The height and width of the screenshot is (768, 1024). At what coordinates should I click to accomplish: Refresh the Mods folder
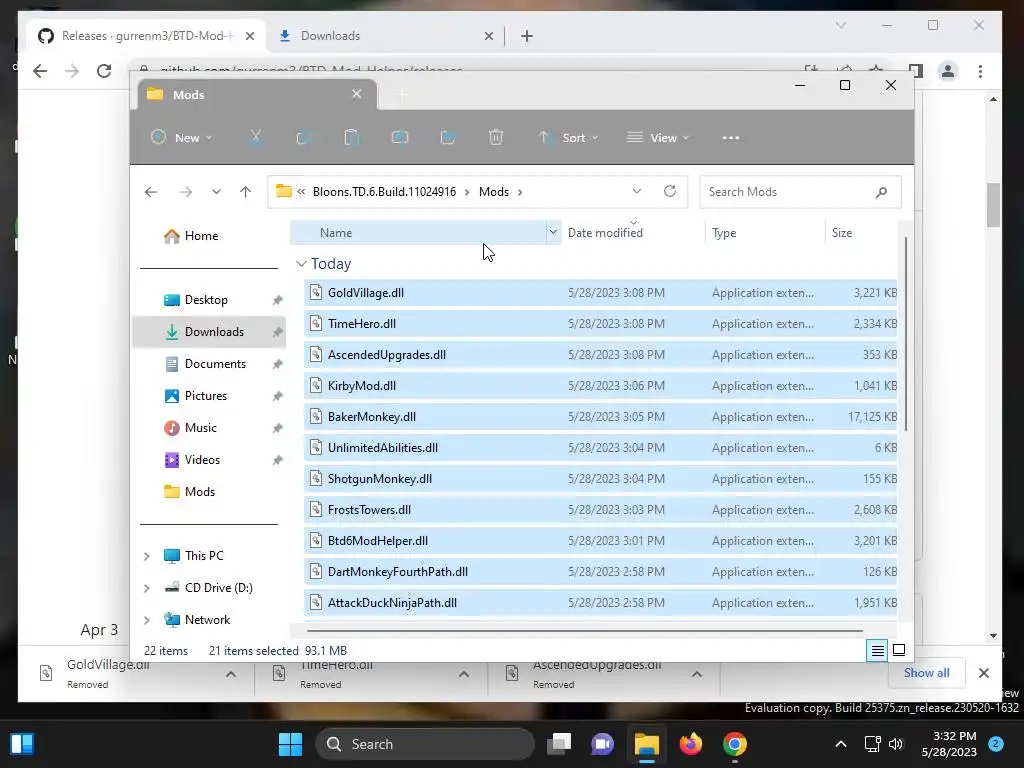tap(669, 191)
